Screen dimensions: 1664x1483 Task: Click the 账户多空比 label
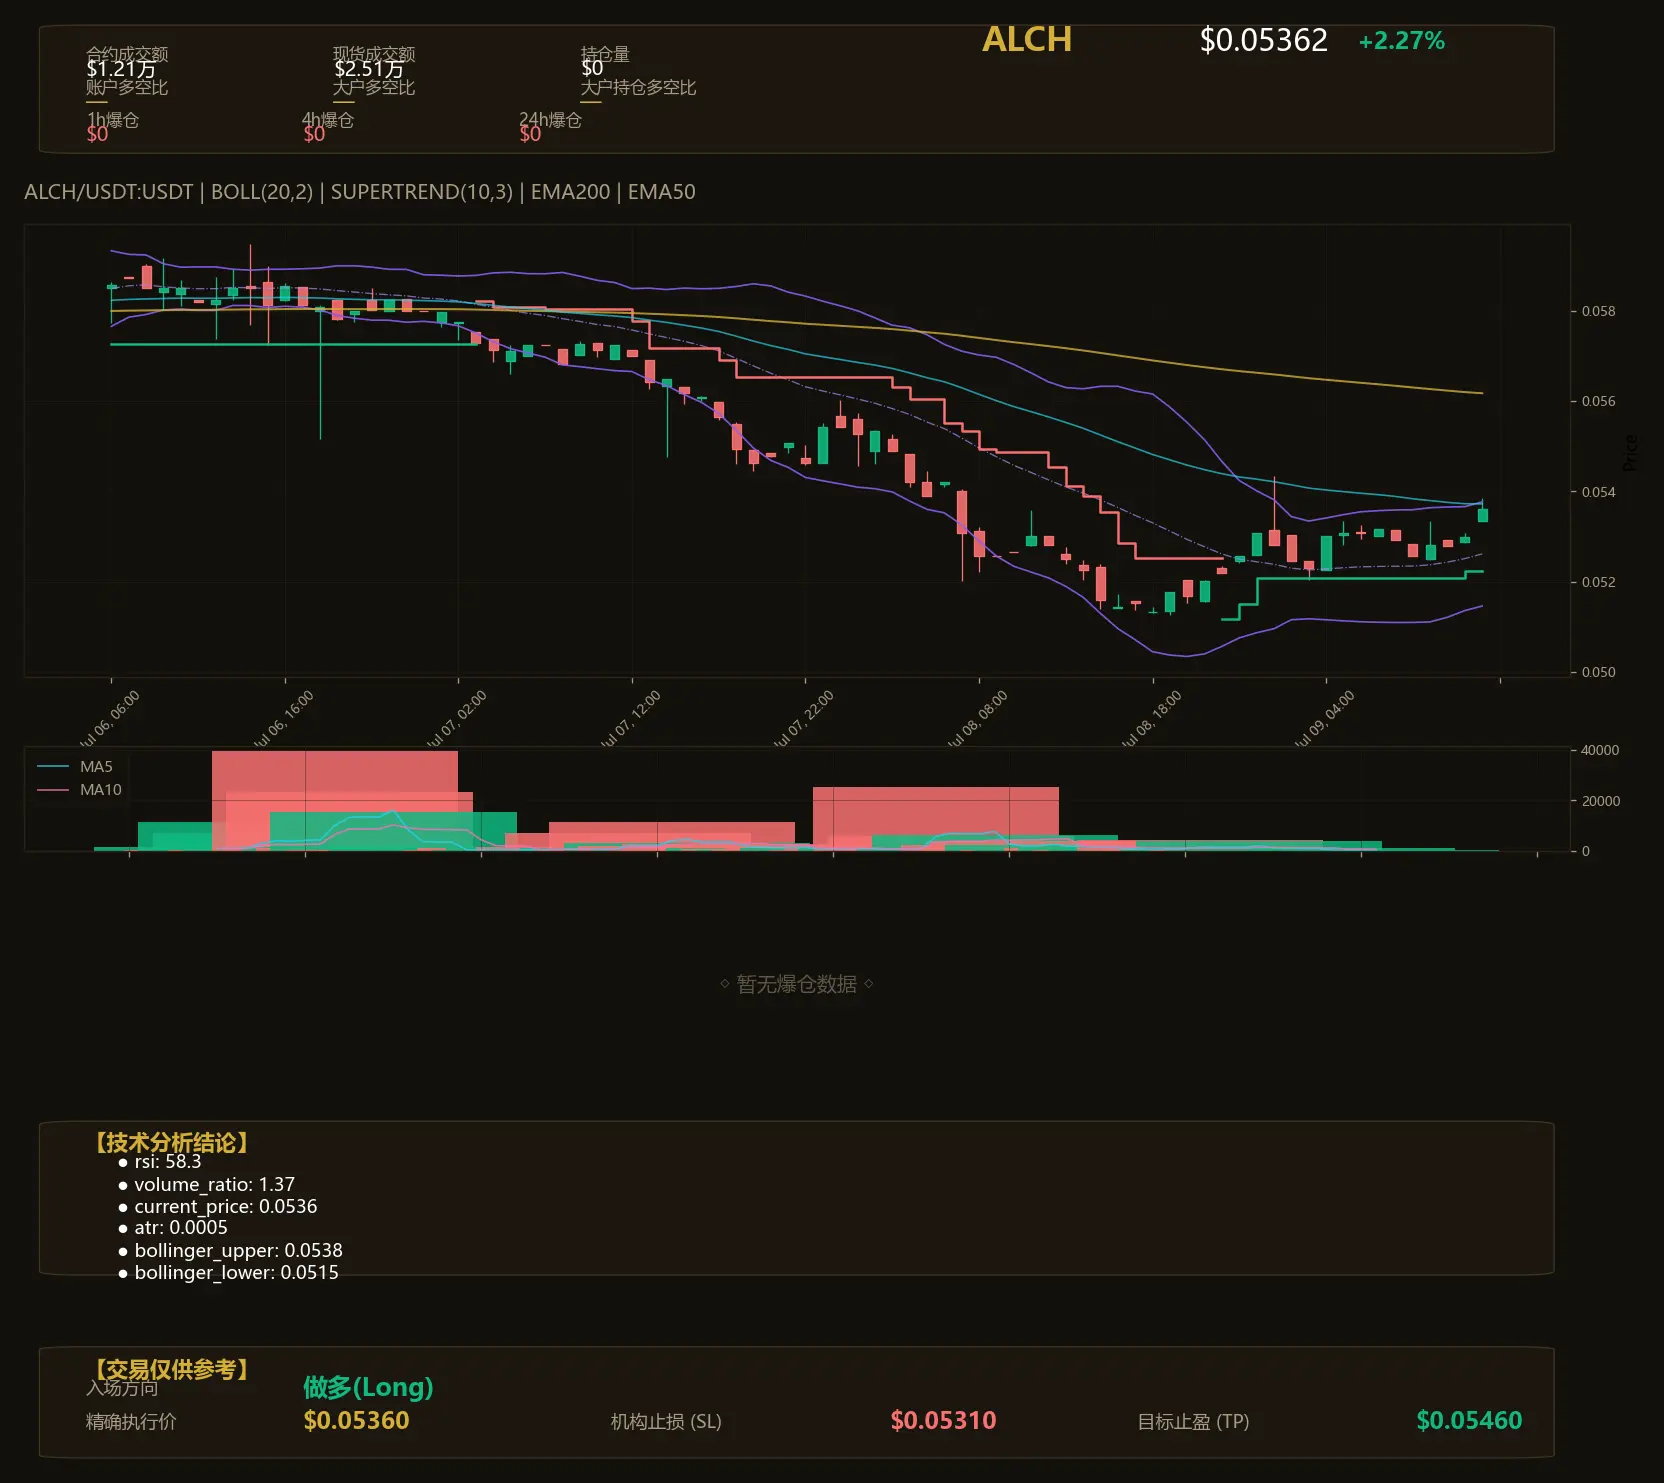pos(127,87)
